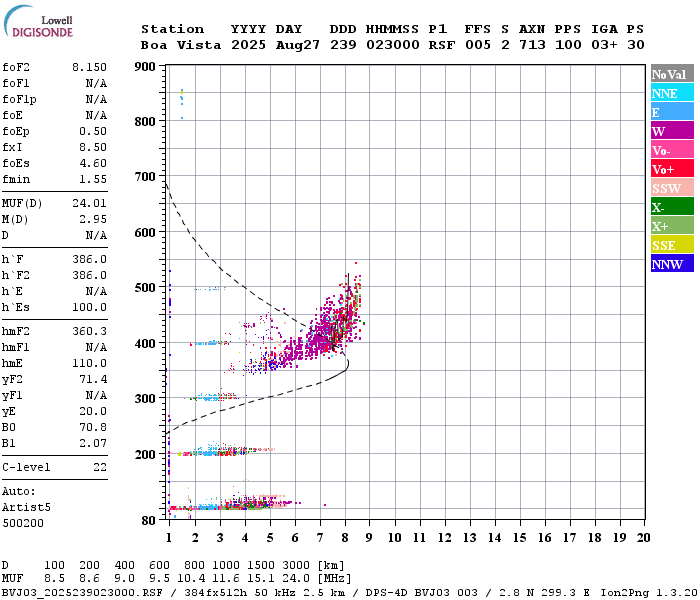
Task: Click the Ion2Png 1.3.20 version text
Action: point(649,592)
